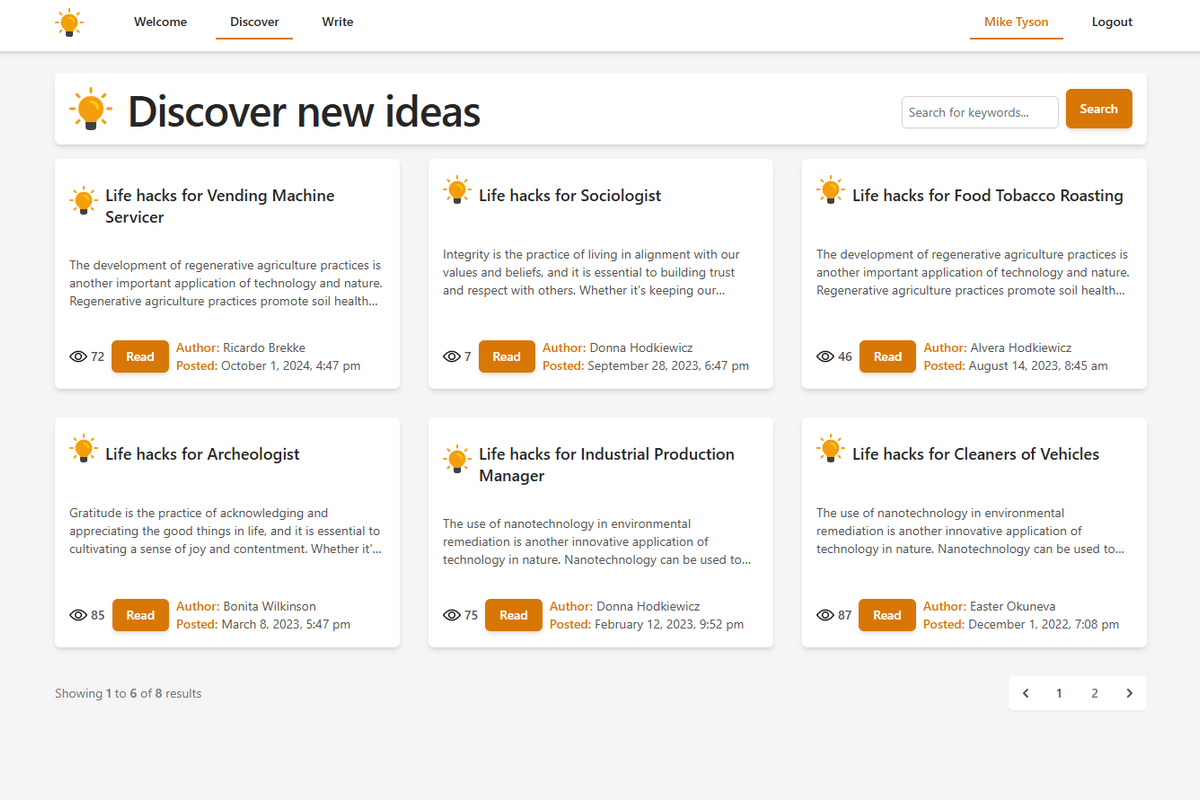
Task: Click author name Easter Okuneva
Action: [1012, 606]
